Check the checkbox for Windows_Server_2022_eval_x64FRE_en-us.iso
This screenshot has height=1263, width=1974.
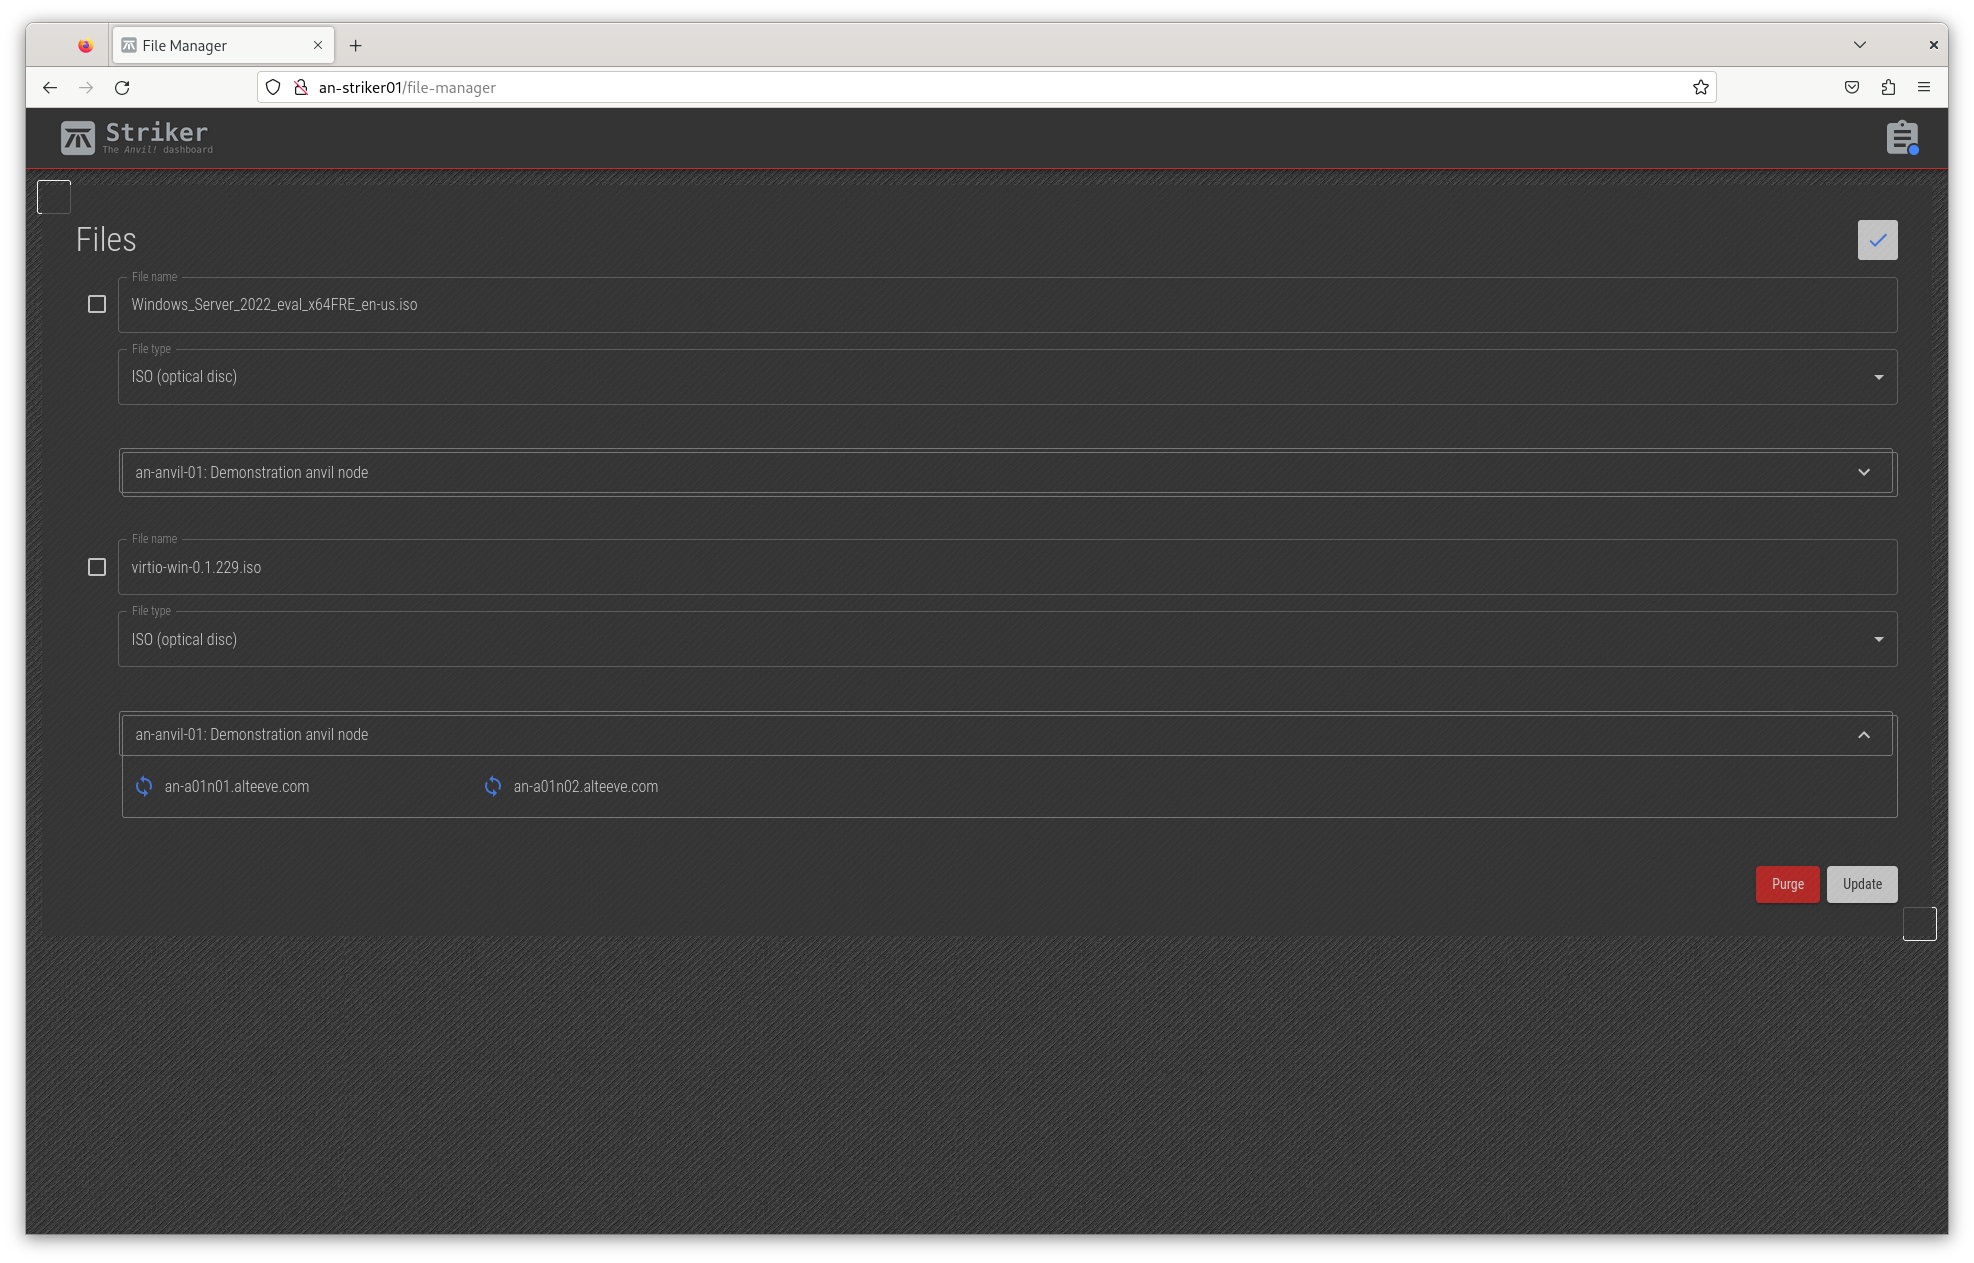[x=97, y=304]
